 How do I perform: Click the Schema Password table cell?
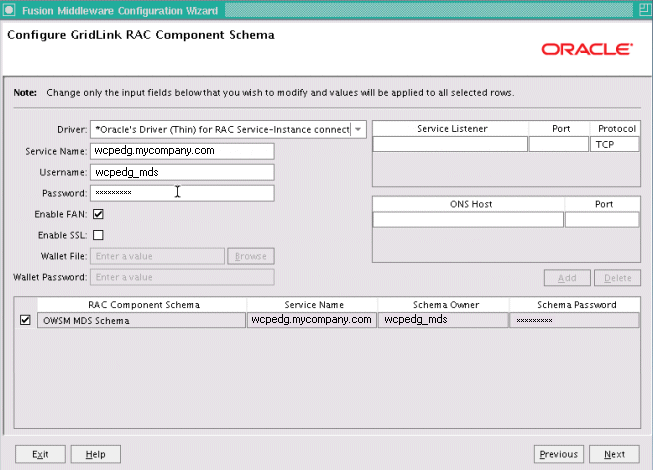(x=574, y=320)
